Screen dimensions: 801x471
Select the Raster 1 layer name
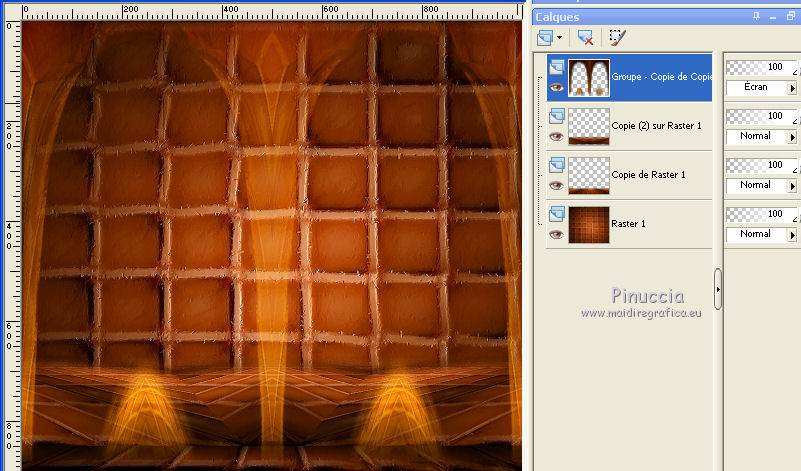pos(629,224)
